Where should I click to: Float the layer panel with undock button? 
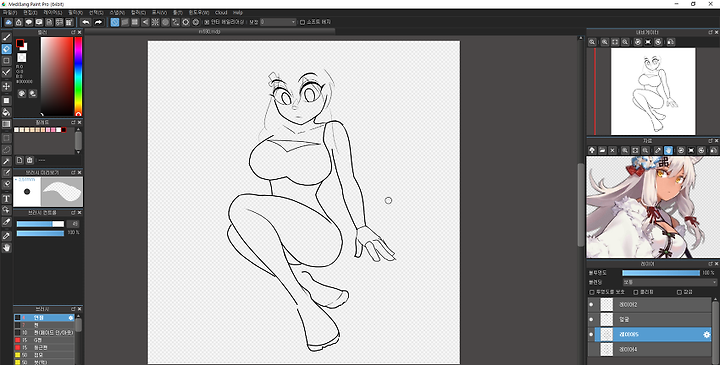point(710,264)
